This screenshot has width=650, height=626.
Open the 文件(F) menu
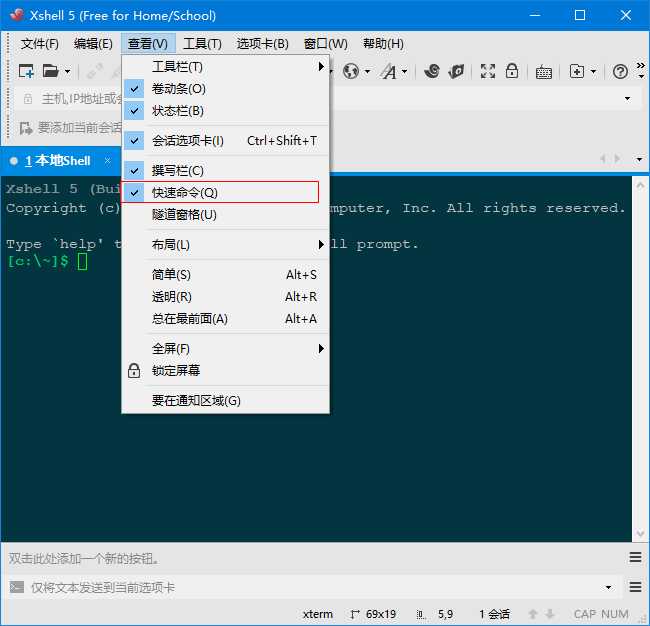[40, 44]
